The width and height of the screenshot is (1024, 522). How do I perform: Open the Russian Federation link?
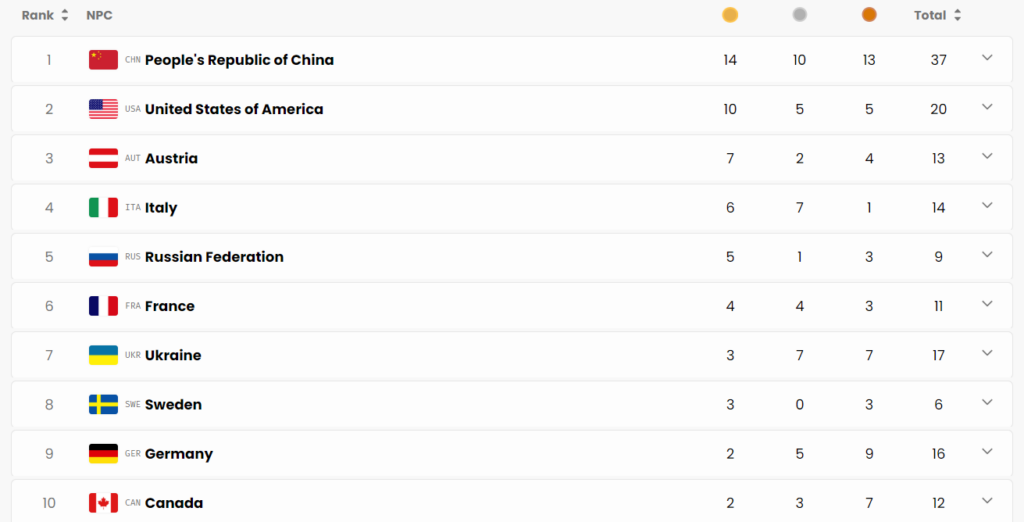pyautogui.click(x=214, y=257)
